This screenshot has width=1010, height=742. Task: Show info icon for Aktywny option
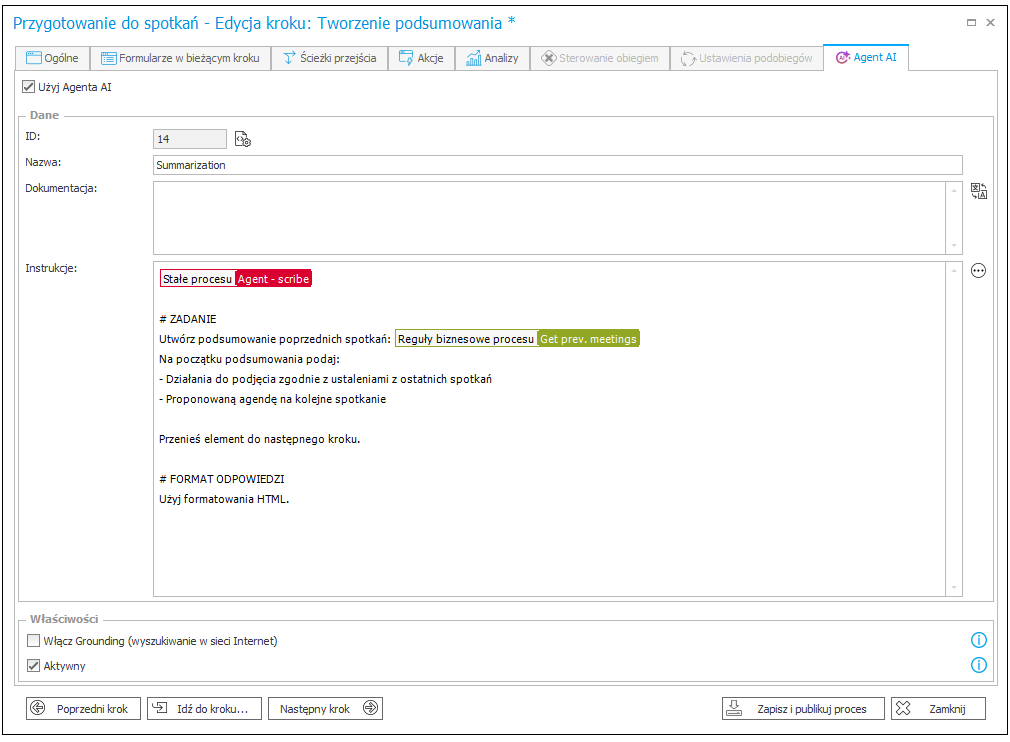coord(979,665)
